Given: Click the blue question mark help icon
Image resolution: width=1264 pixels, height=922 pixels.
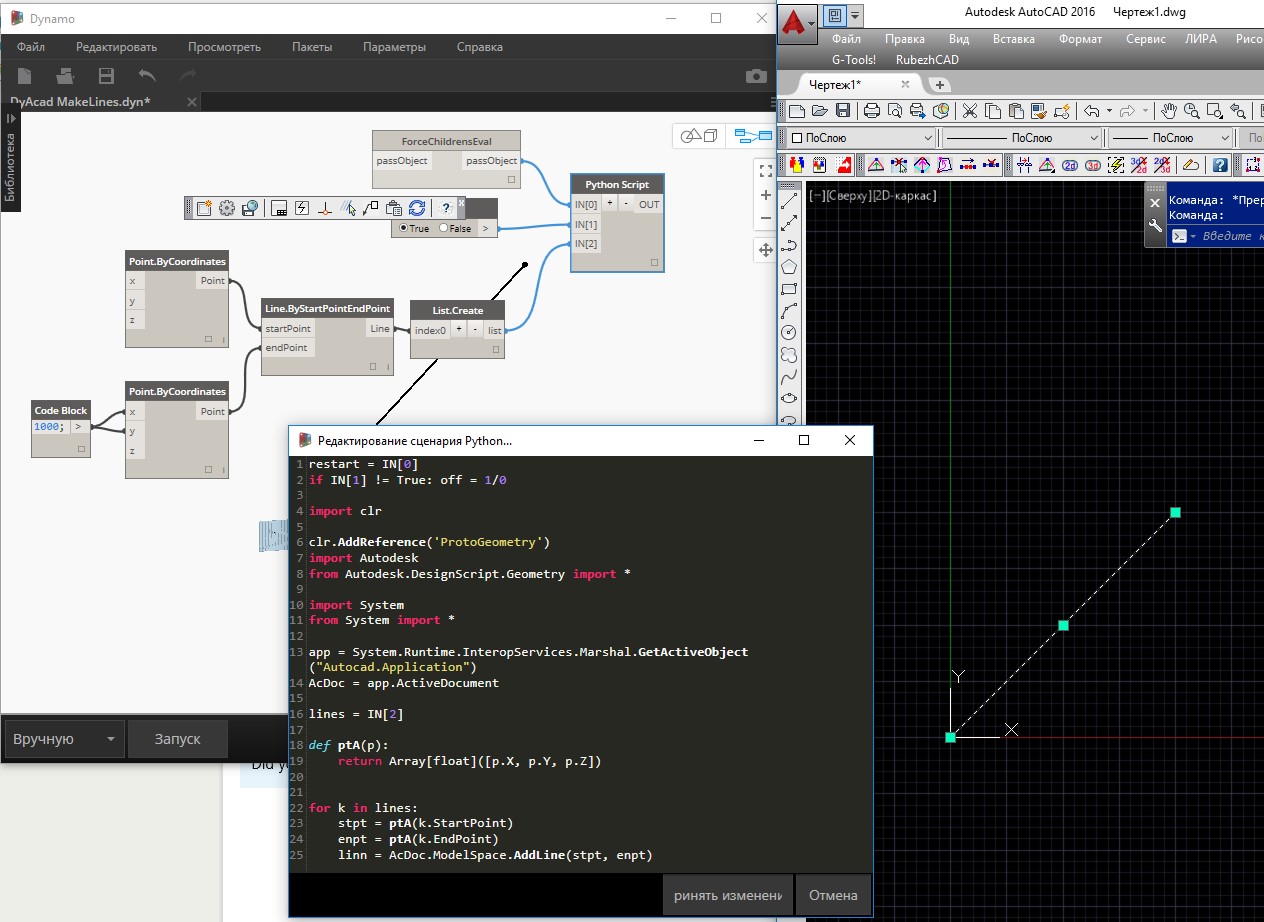Looking at the screenshot, I should point(1219,165).
